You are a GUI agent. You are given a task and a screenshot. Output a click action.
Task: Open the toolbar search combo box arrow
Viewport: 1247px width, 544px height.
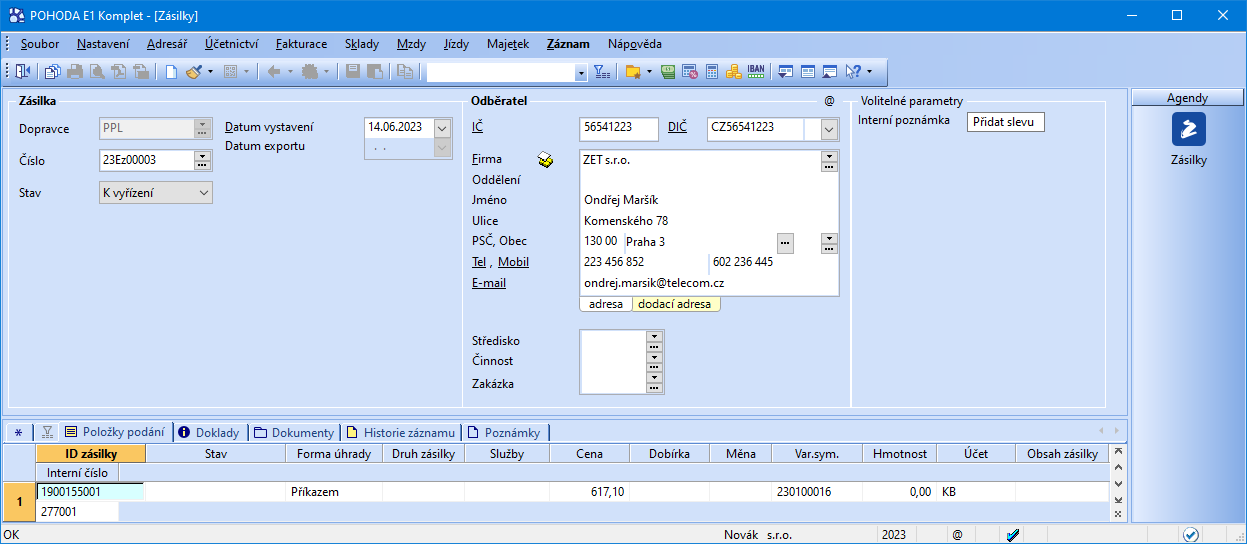point(581,72)
